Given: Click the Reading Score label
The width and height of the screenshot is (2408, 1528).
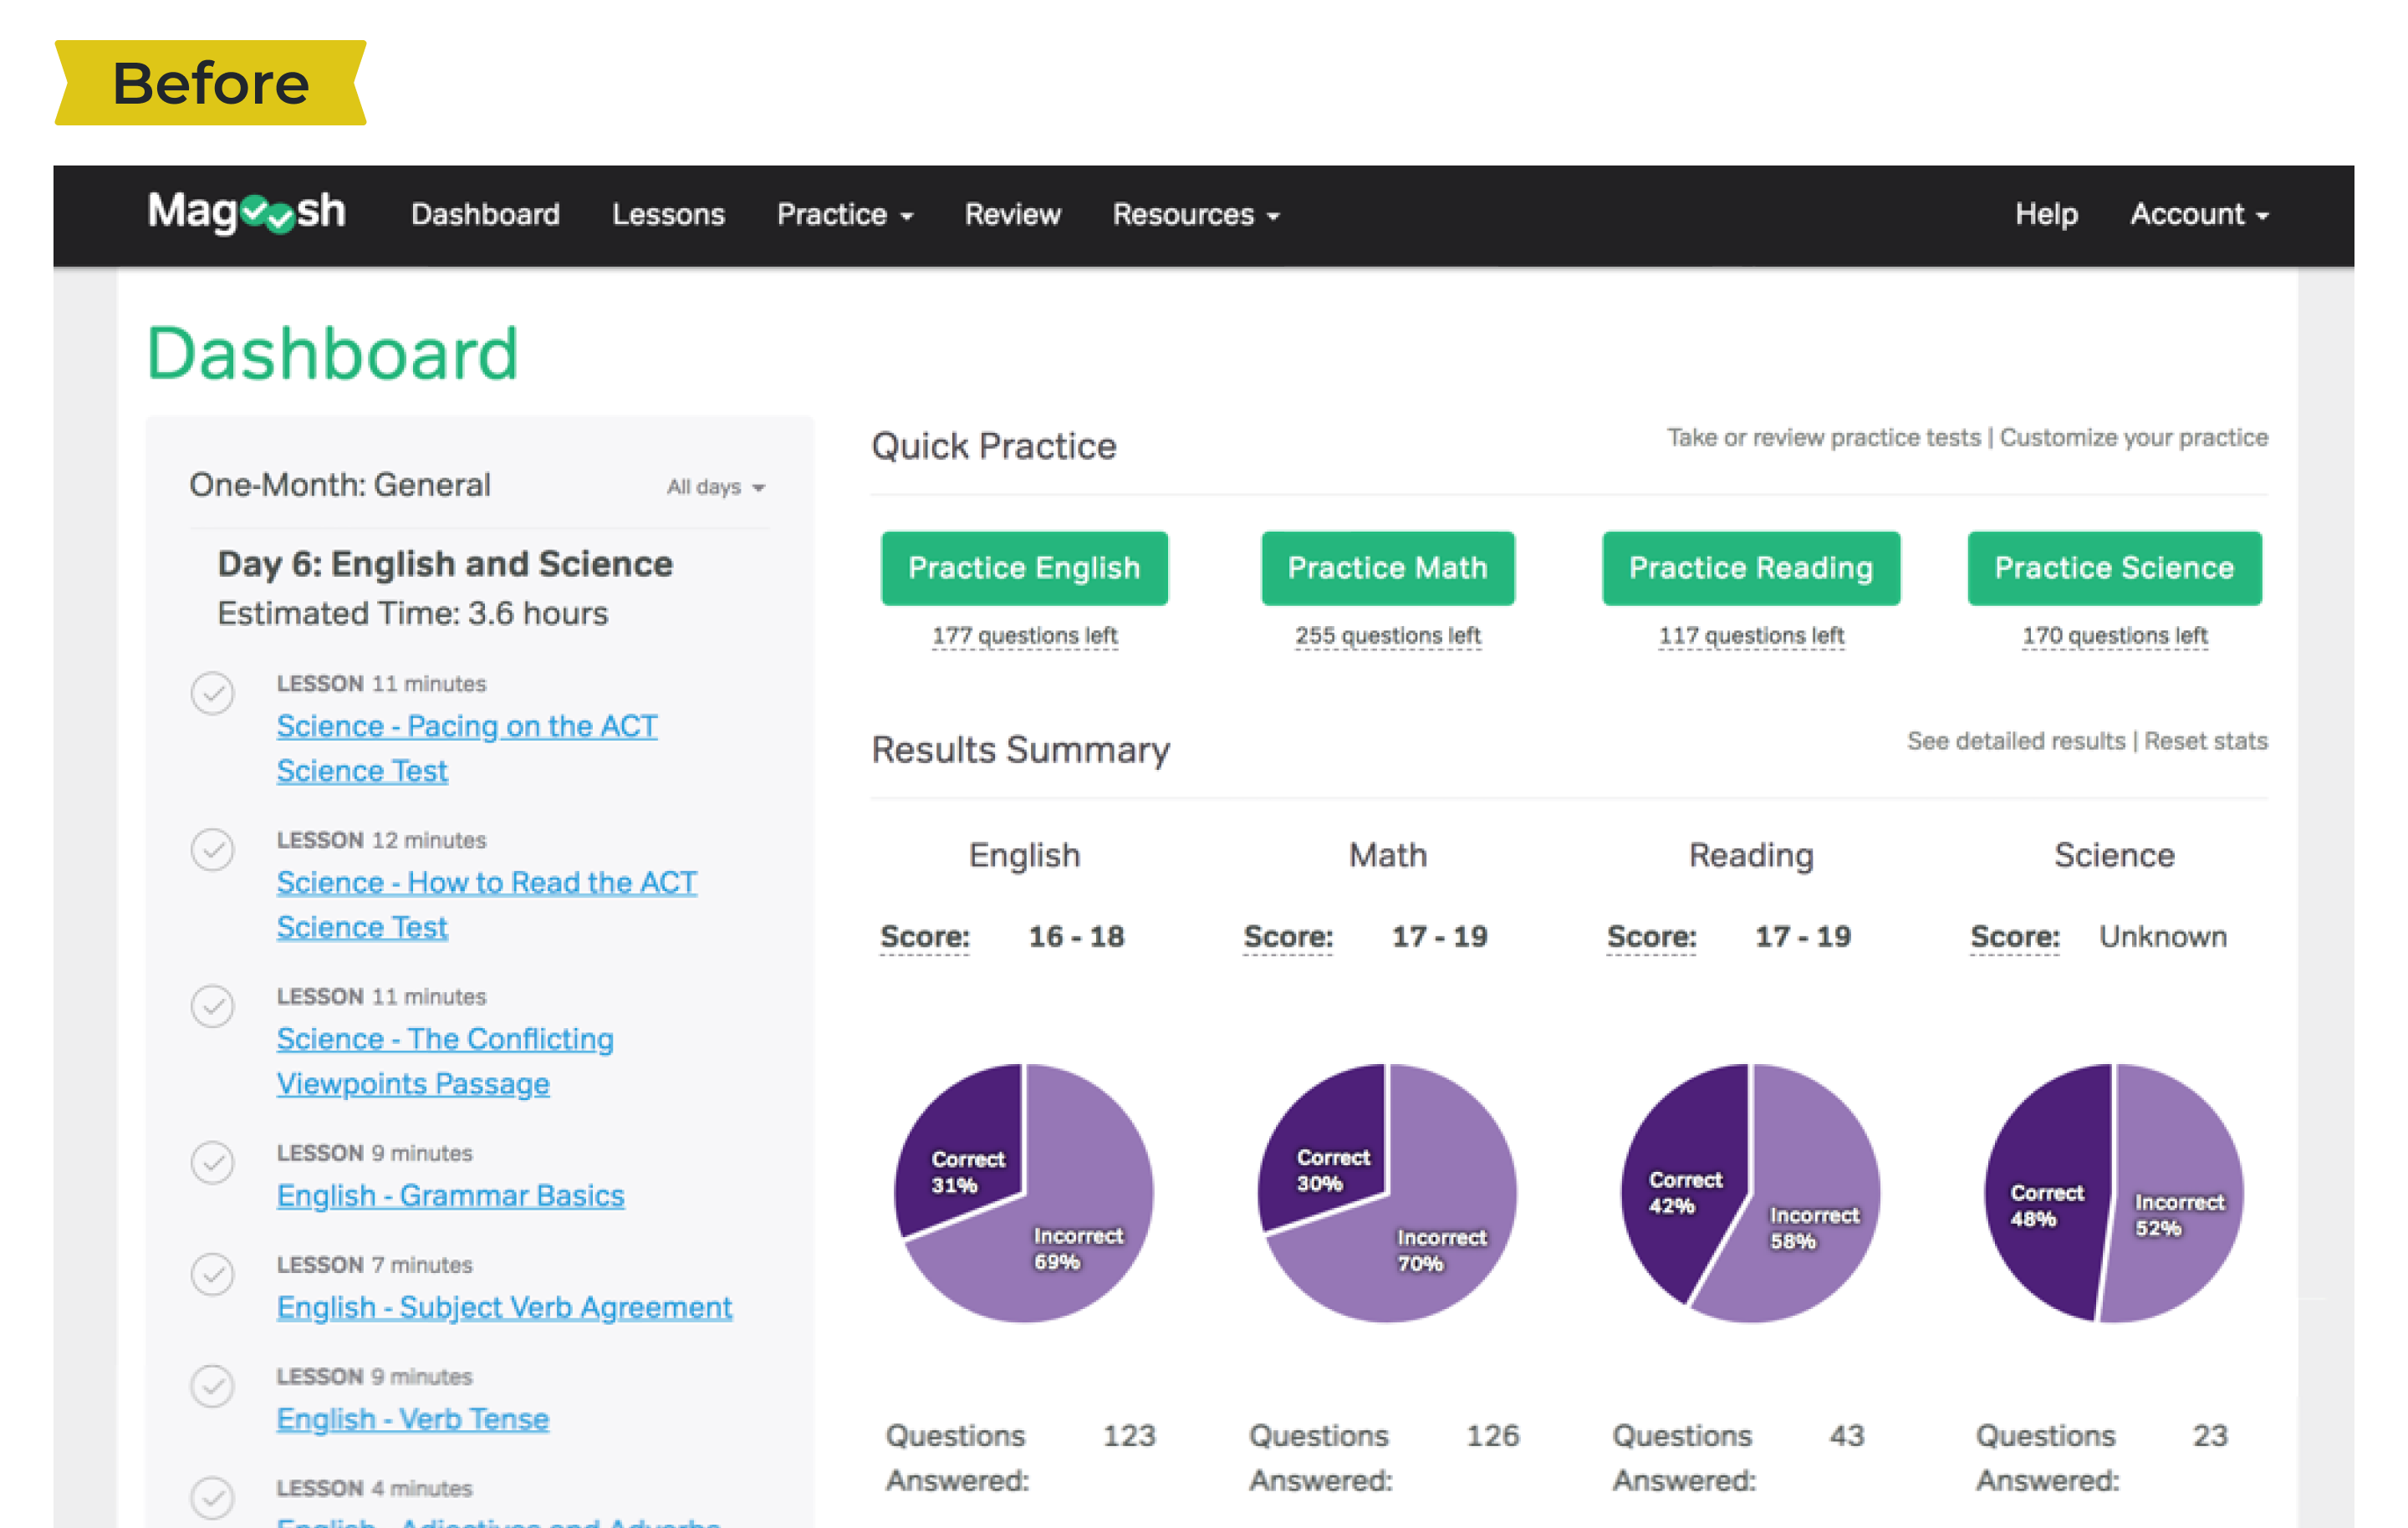Looking at the screenshot, I should (1651, 937).
